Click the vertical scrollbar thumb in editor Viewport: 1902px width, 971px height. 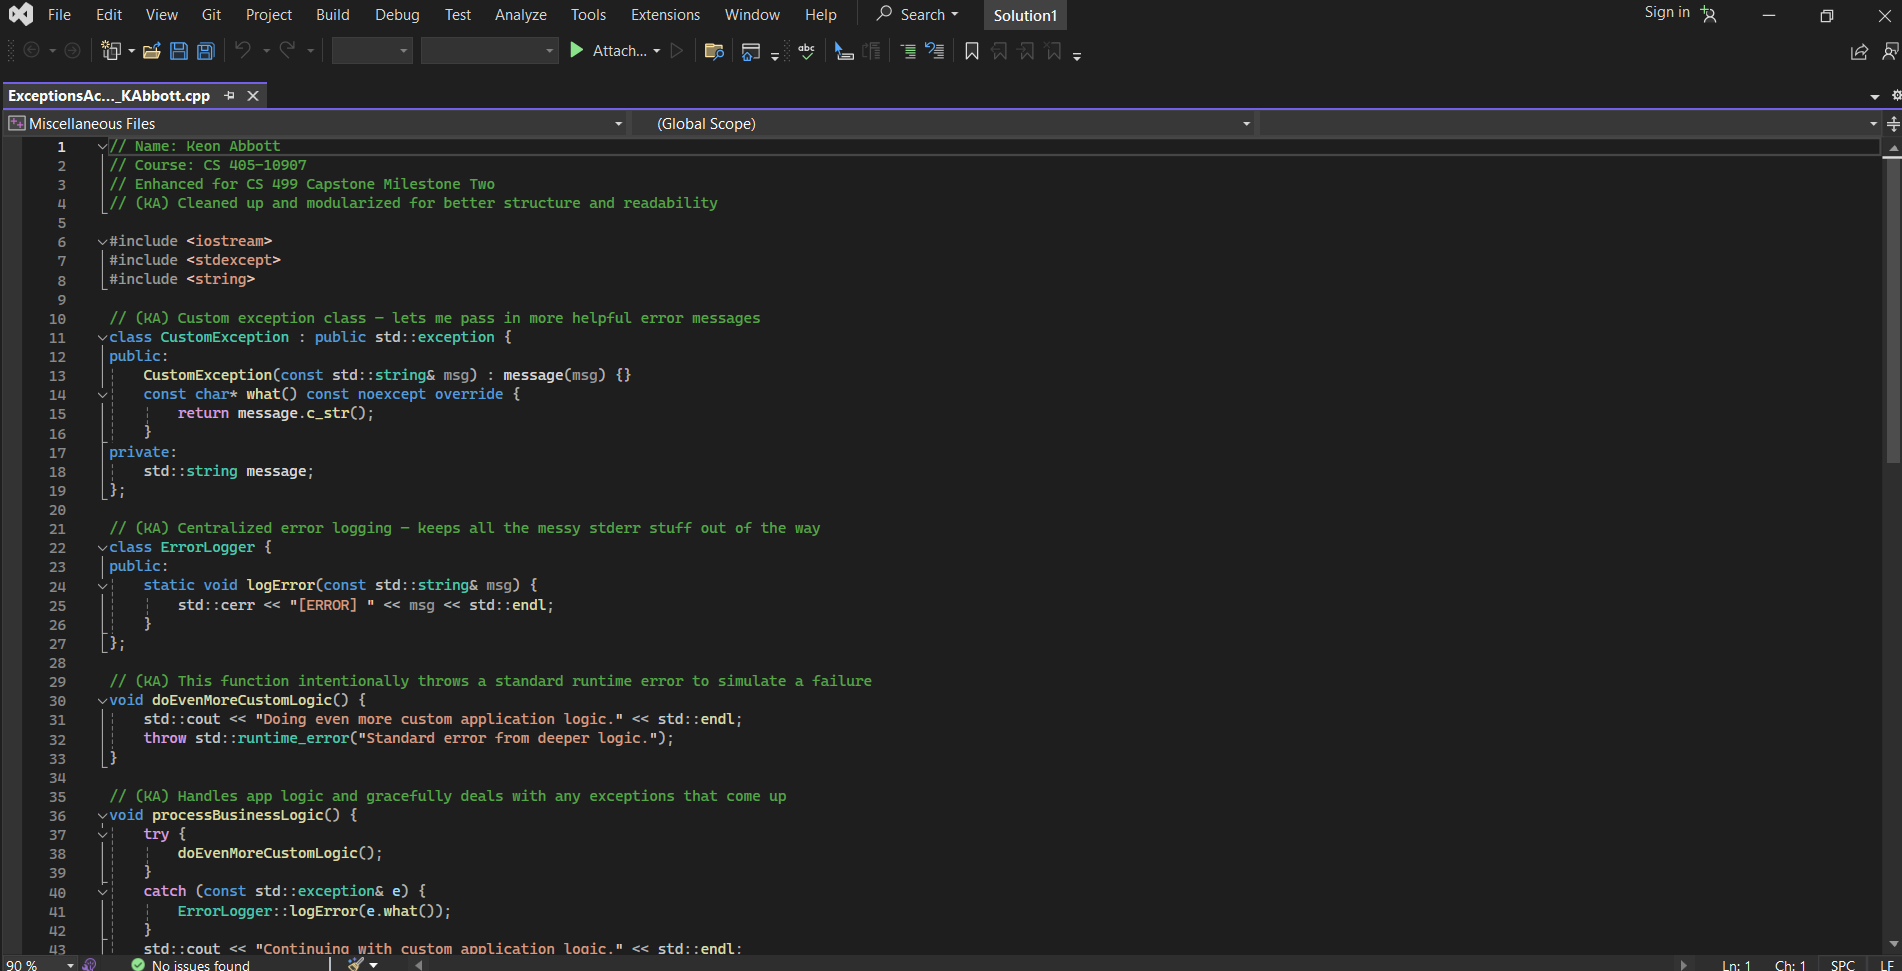[1892, 310]
